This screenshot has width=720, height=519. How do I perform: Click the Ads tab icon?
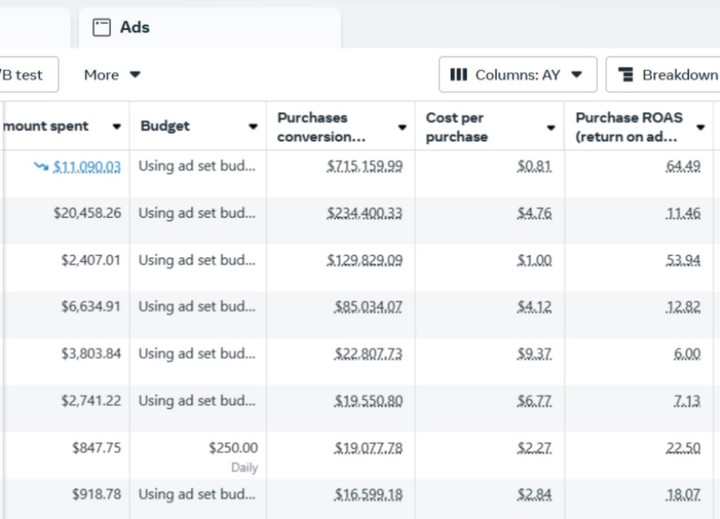click(x=101, y=28)
